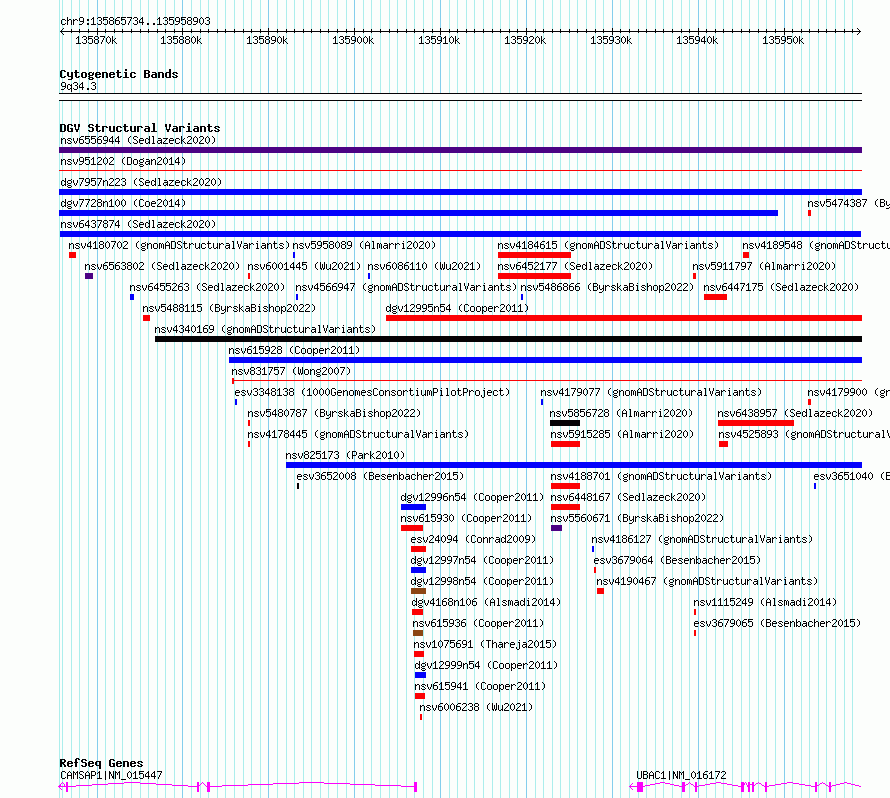Click nsv6006238 (Wu2021) label
Viewport: 890px width, 798px height.
[476, 707]
